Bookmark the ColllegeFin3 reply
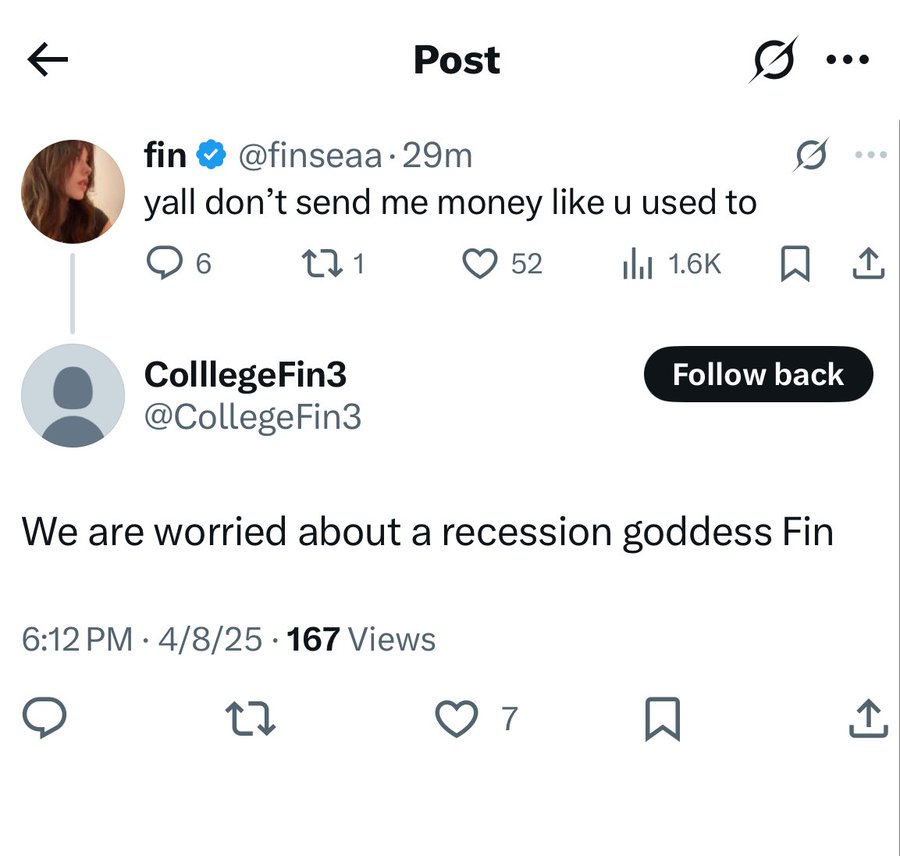 [x=662, y=719]
